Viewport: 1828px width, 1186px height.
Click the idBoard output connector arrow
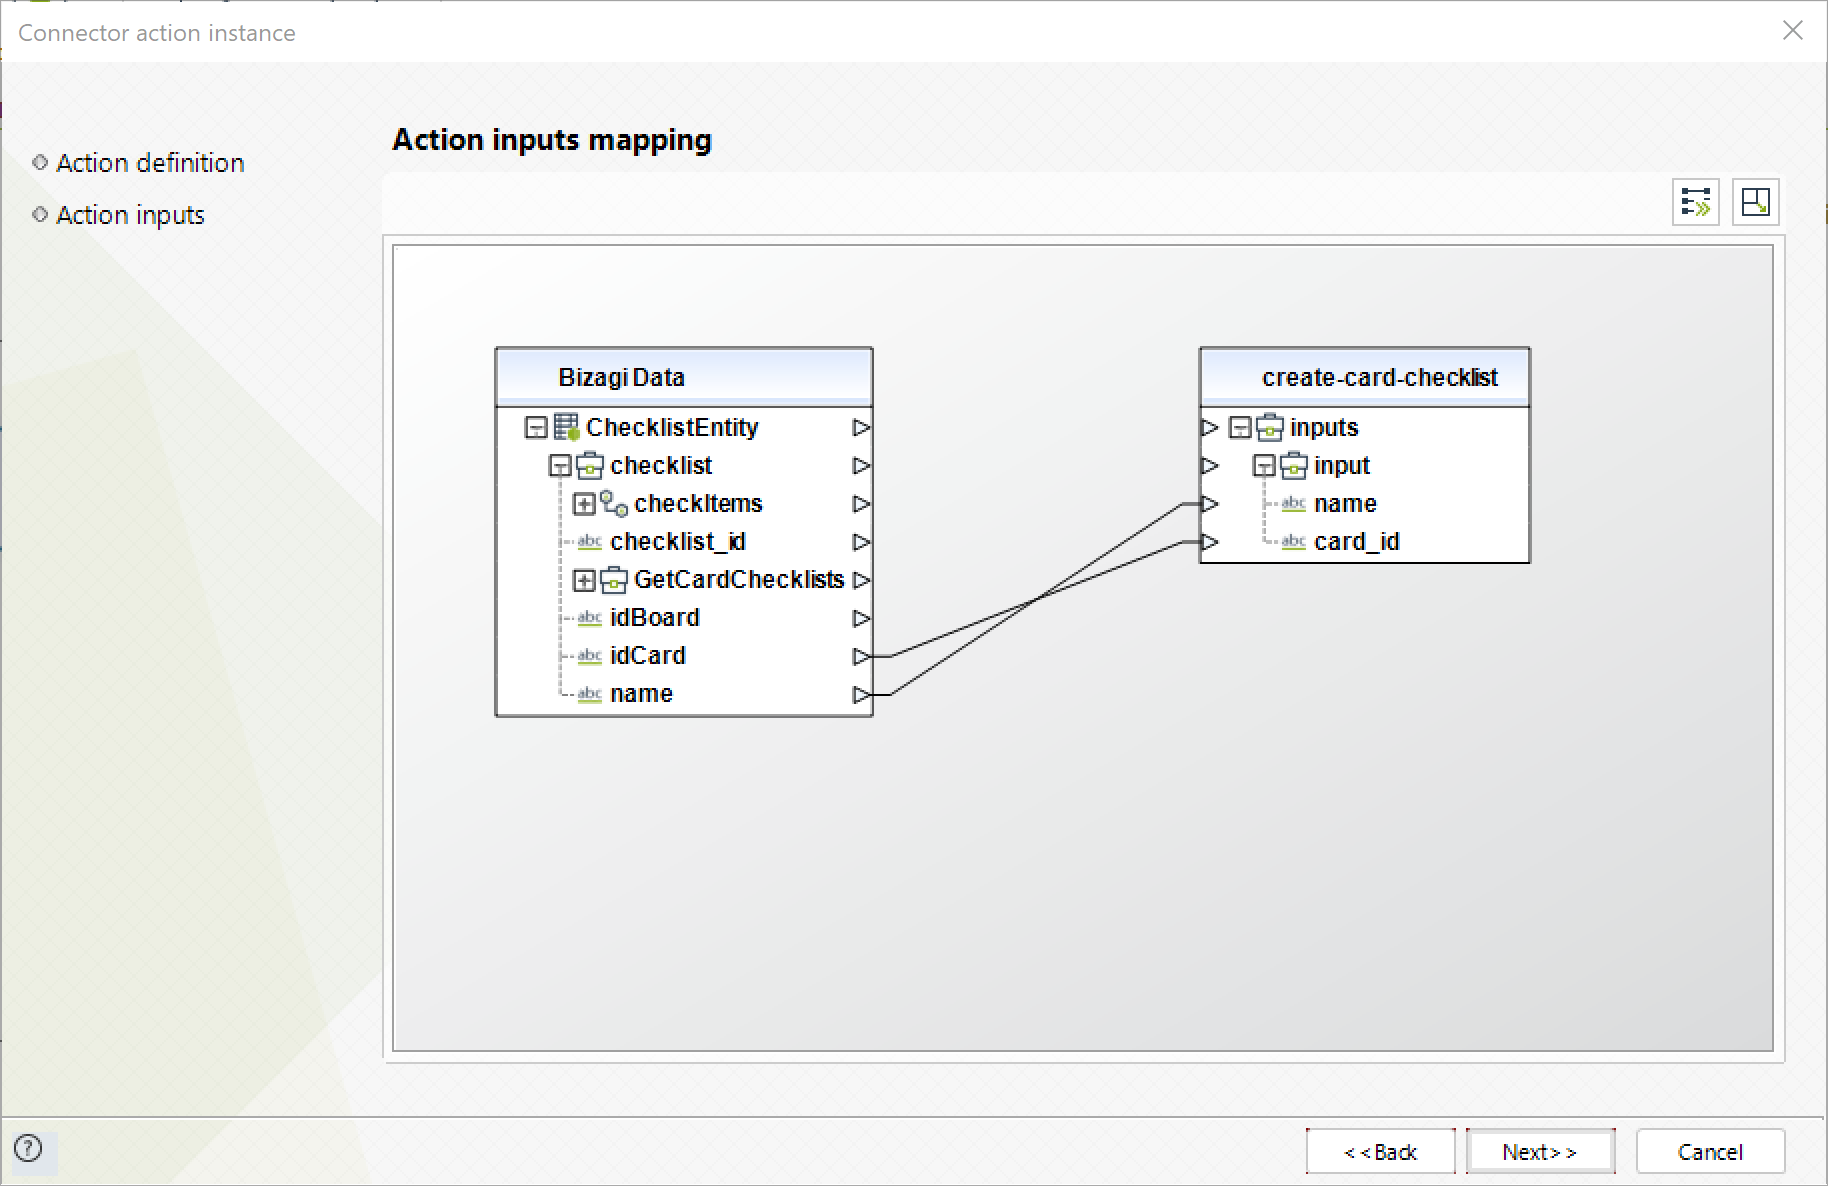pyautogui.click(x=861, y=618)
